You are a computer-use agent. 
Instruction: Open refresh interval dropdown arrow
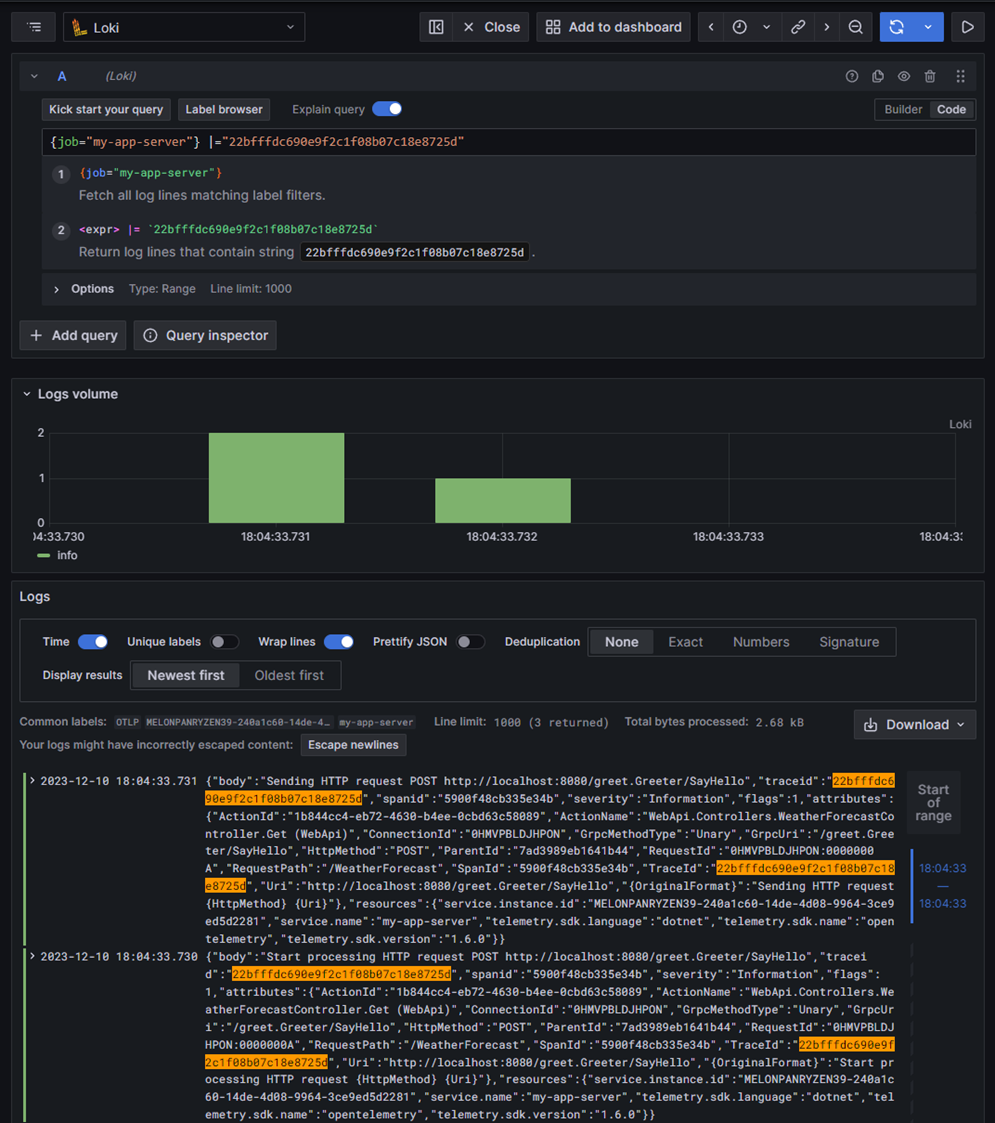click(x=928, y=27)
